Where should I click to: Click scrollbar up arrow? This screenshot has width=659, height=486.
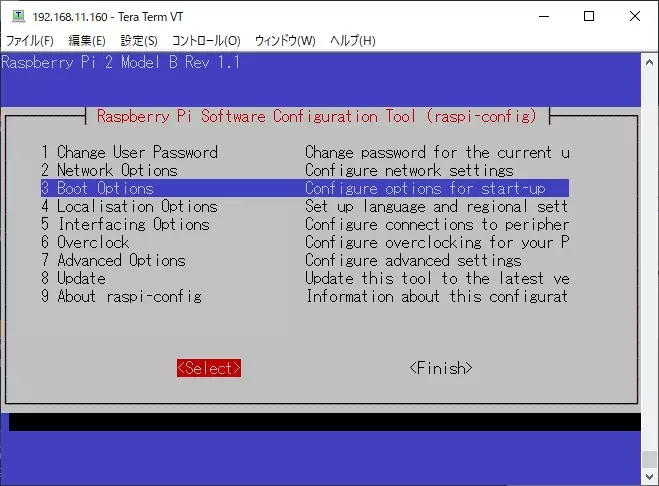click(x=649, y=62)
